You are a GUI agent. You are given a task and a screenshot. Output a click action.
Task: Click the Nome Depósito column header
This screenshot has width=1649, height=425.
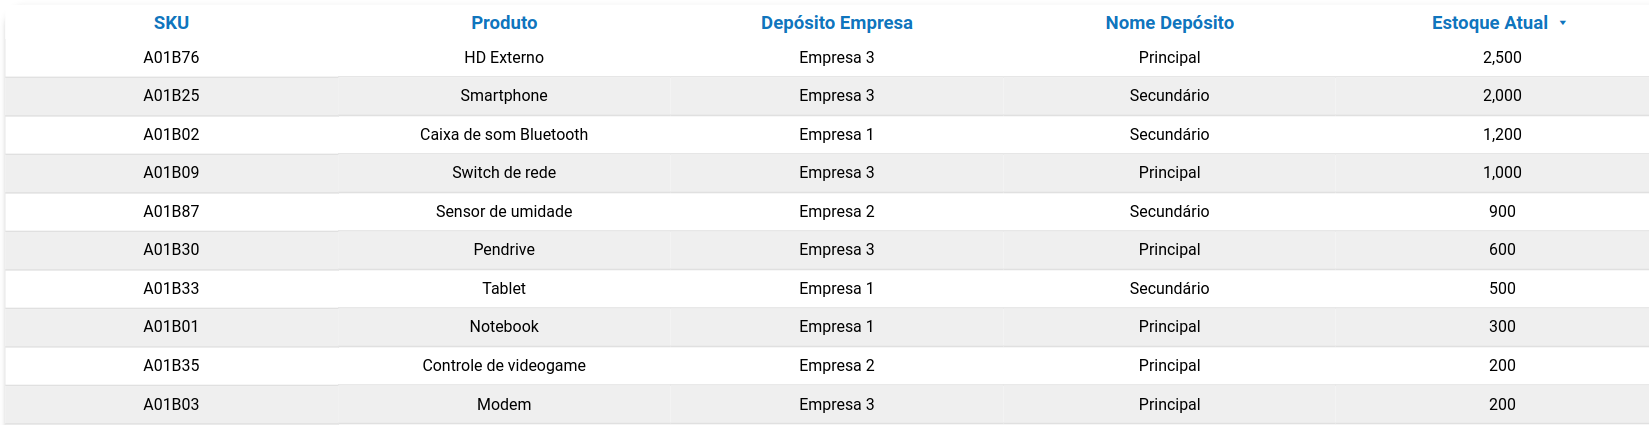1169,23
